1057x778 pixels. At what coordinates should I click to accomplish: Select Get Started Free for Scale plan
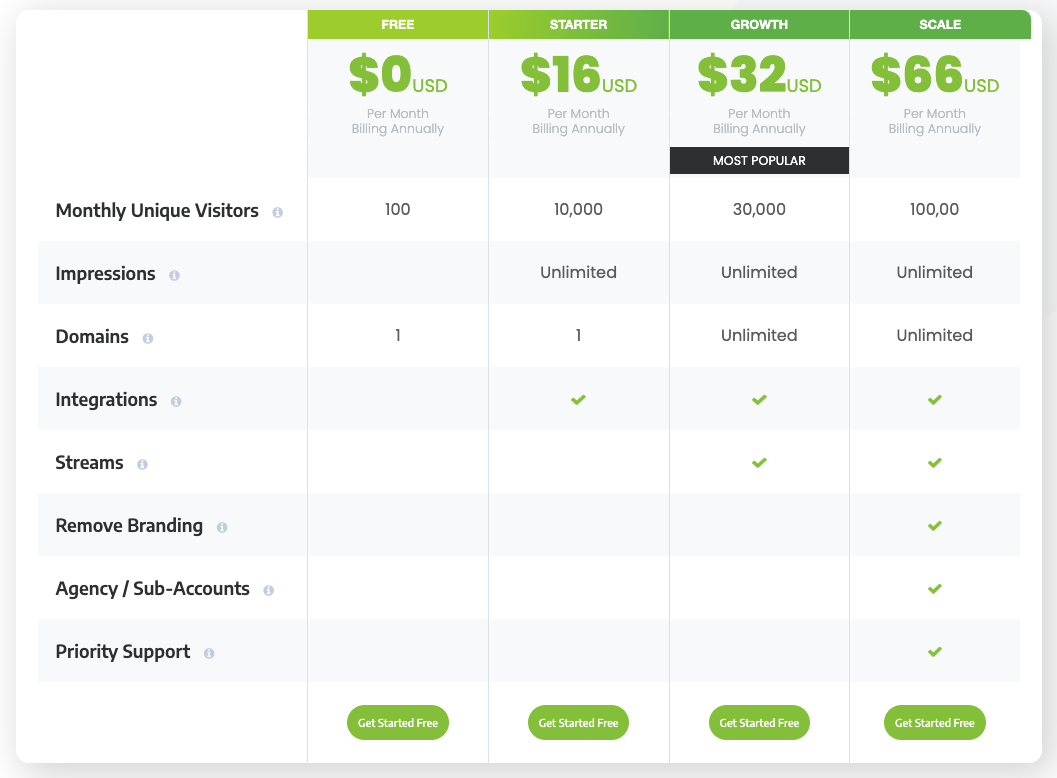coord(934,723)
